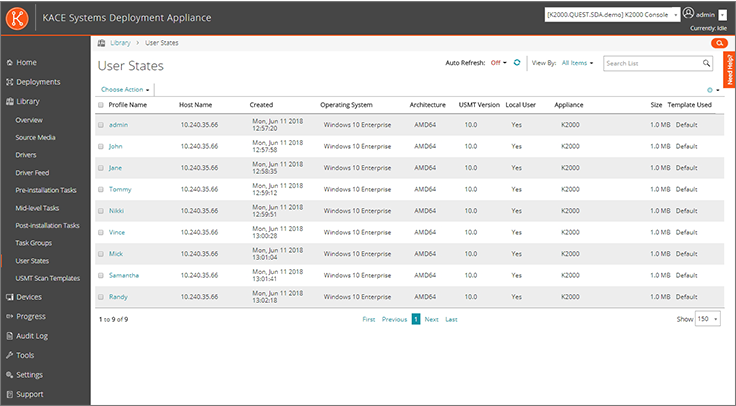Screen dimensions: 736x406
Task: Click the orange global search button
Action: (x=719, y=43)
